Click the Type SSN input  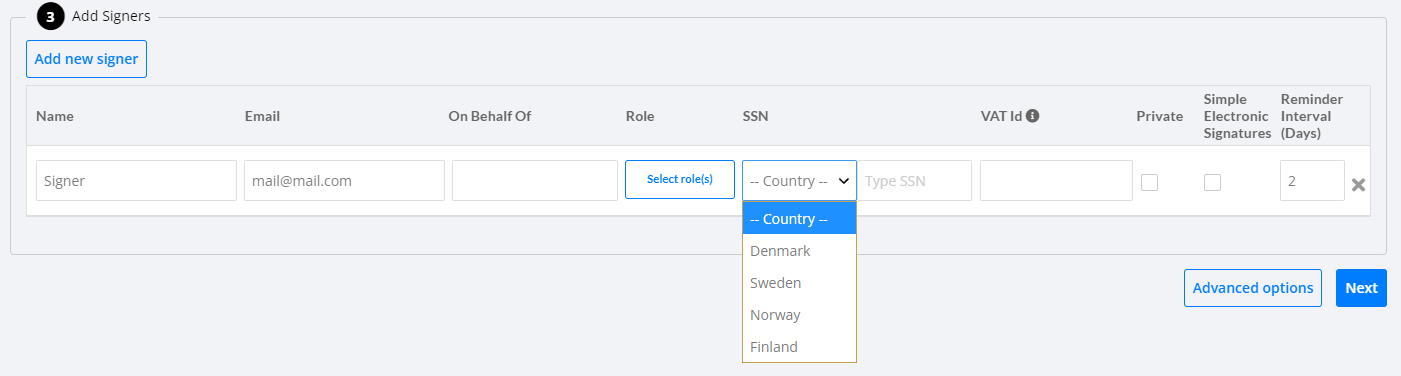point(914,181)
